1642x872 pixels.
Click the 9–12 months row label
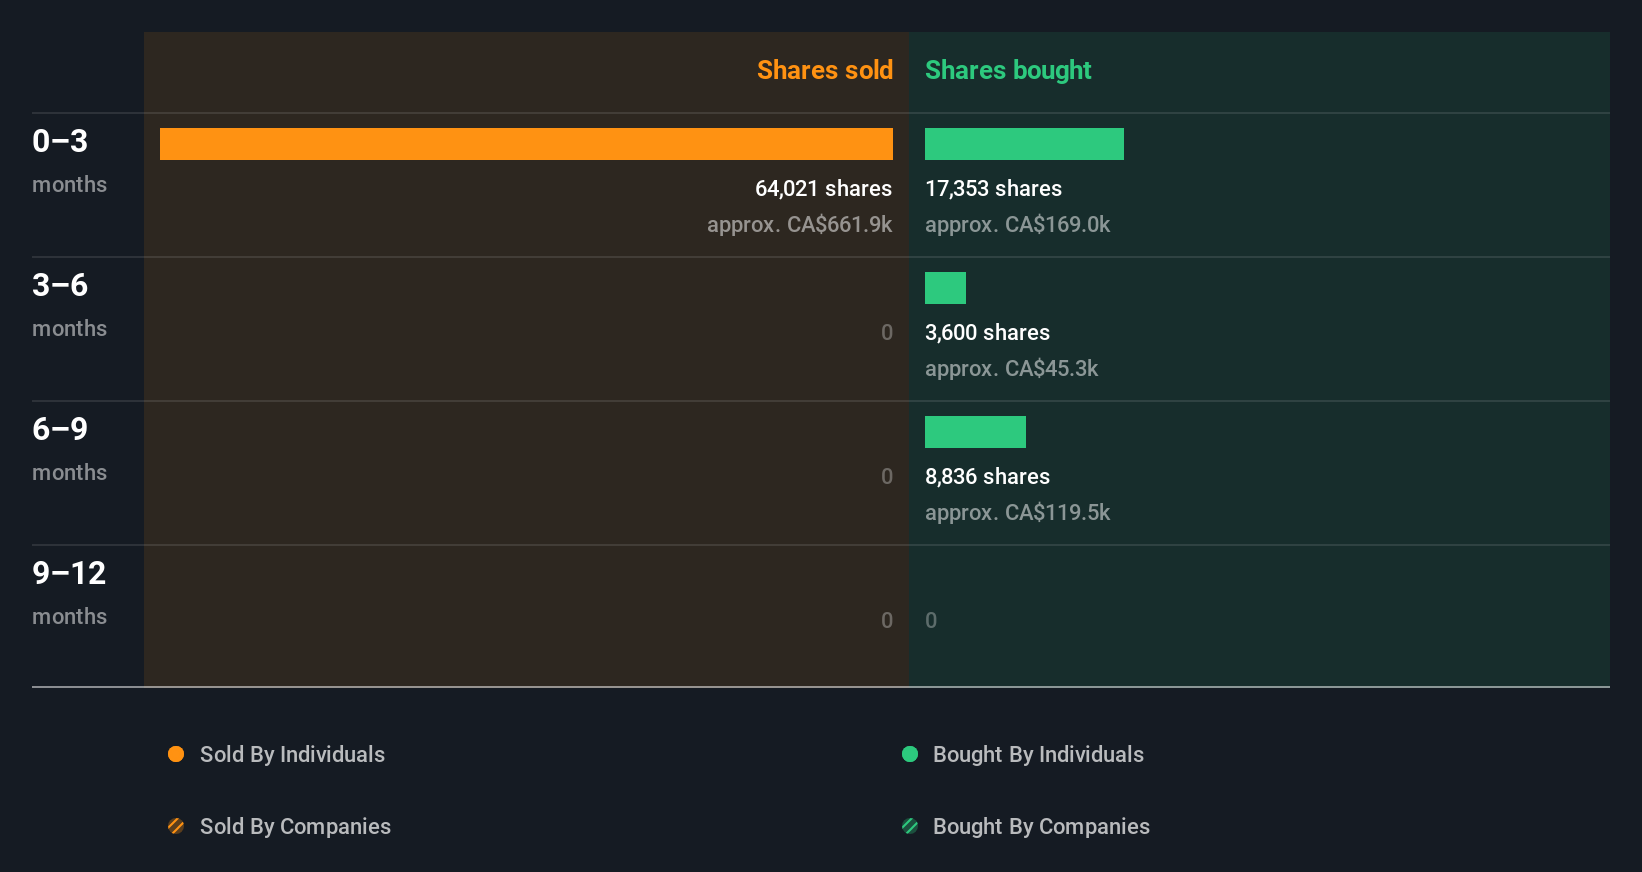69,593
